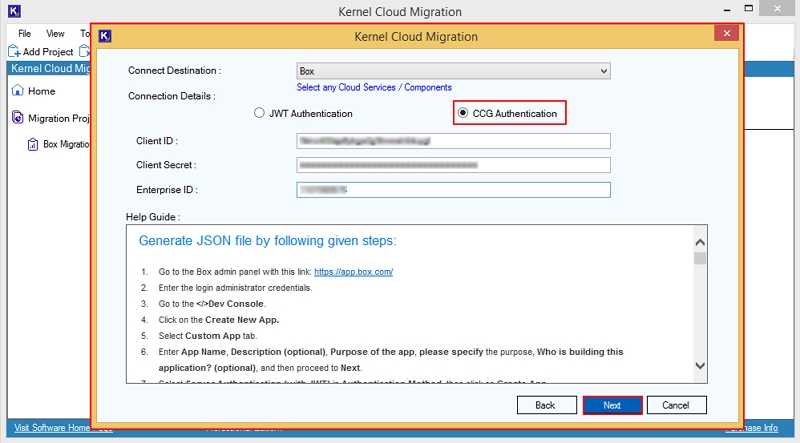The height and width of the screenshot is (443, 800).
Task: Click the Home icon in sidebar
Action: (18, 90)
